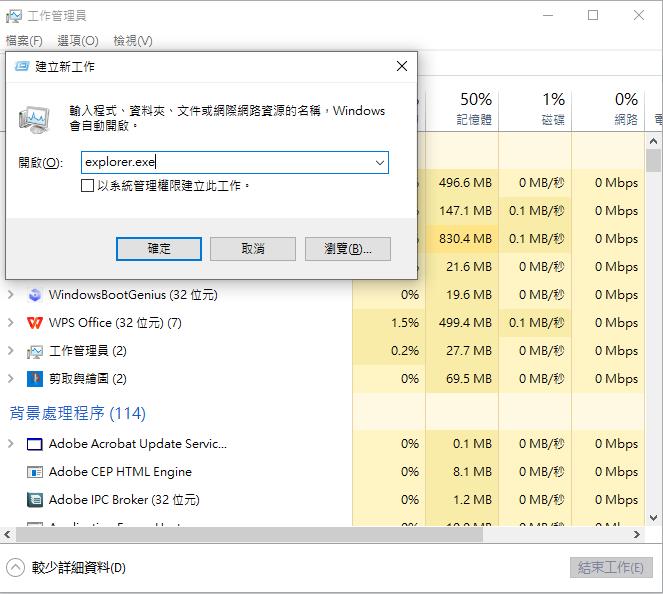Viewport: 663px width, 594px height.
Task: Expand the 工作管理員 (2) process group
Action: (x=11, y=350)
